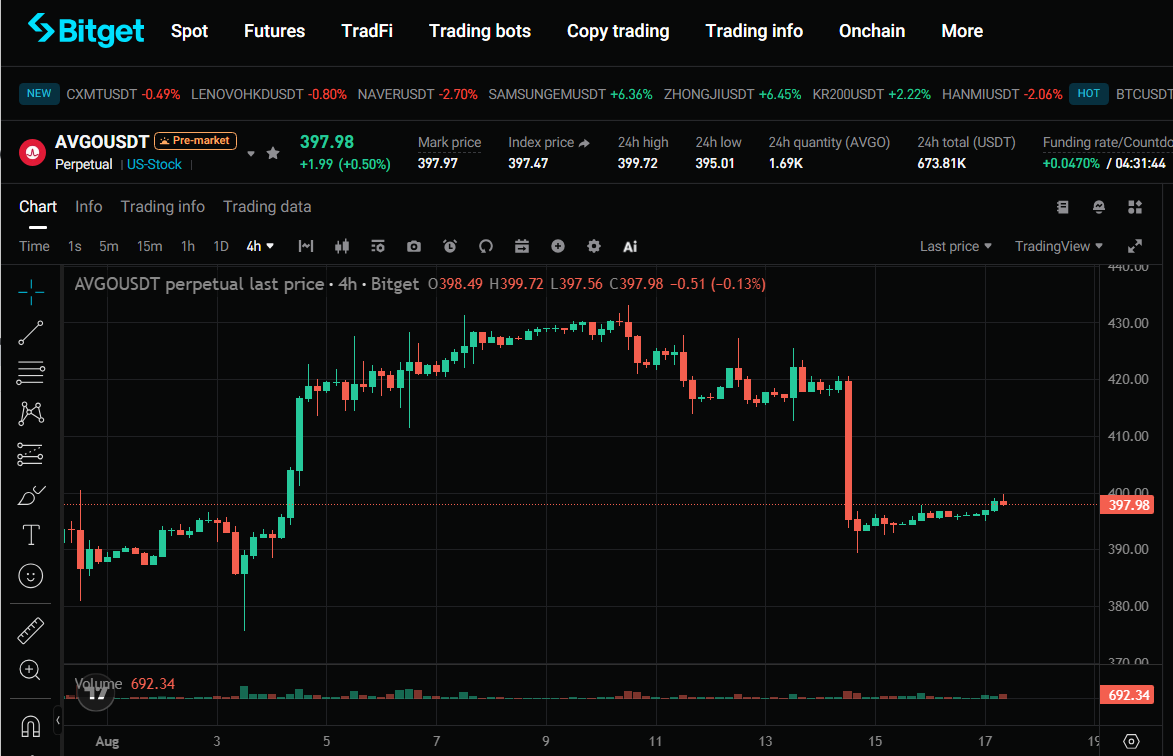This screenshot has width=1173, height=756.
Task: Select the ruler measure tool
Action: point(31,630)
